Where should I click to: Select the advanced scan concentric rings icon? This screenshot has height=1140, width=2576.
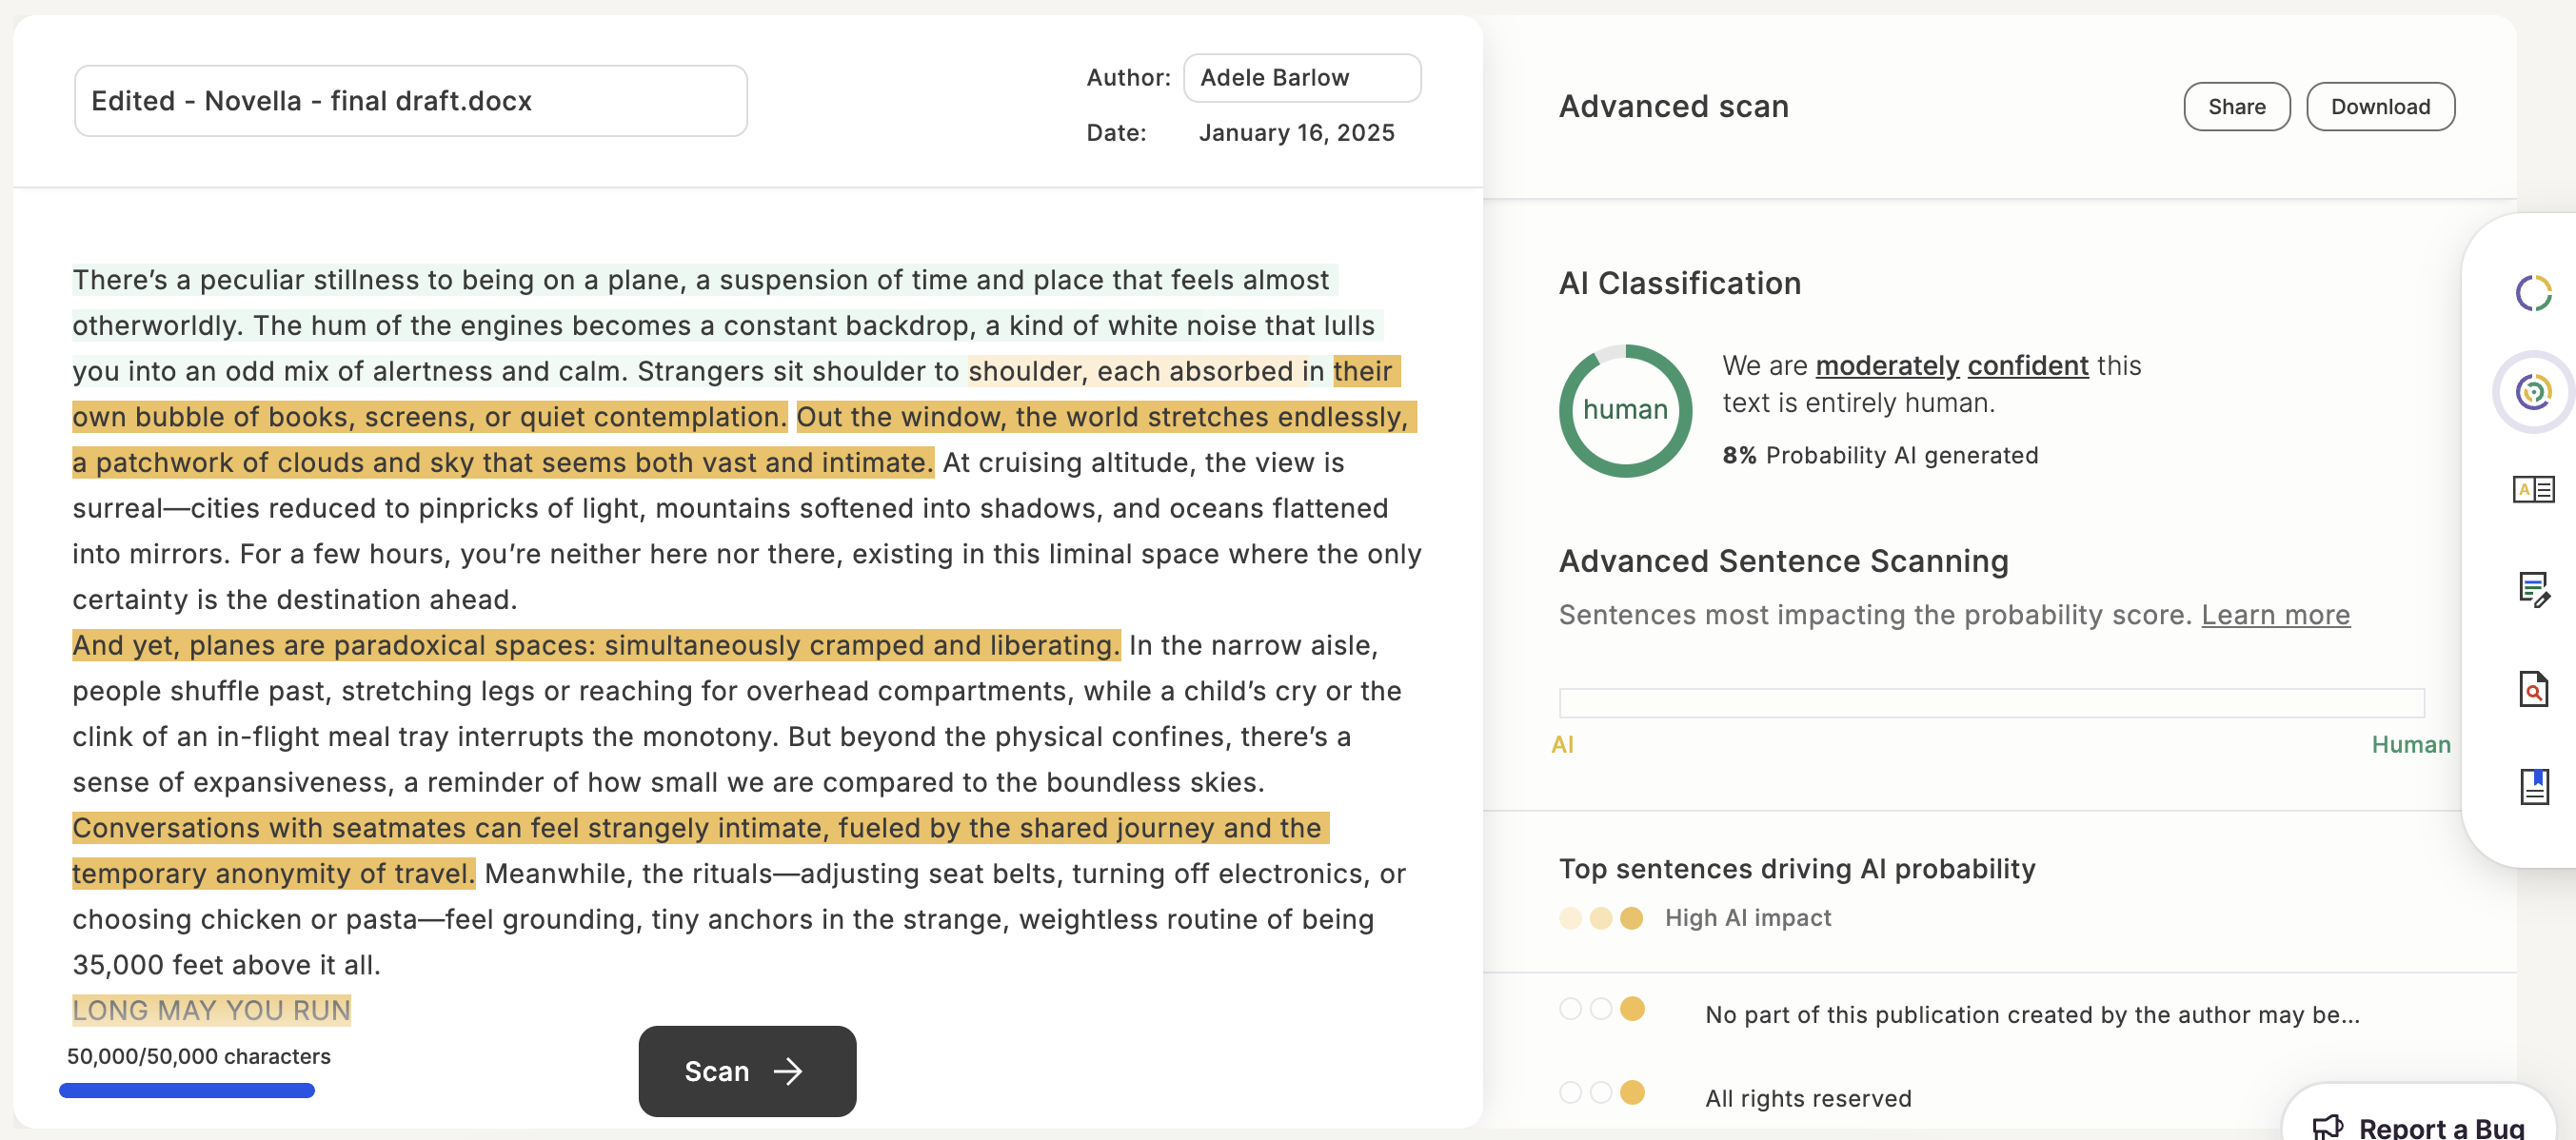point(2533,391)
